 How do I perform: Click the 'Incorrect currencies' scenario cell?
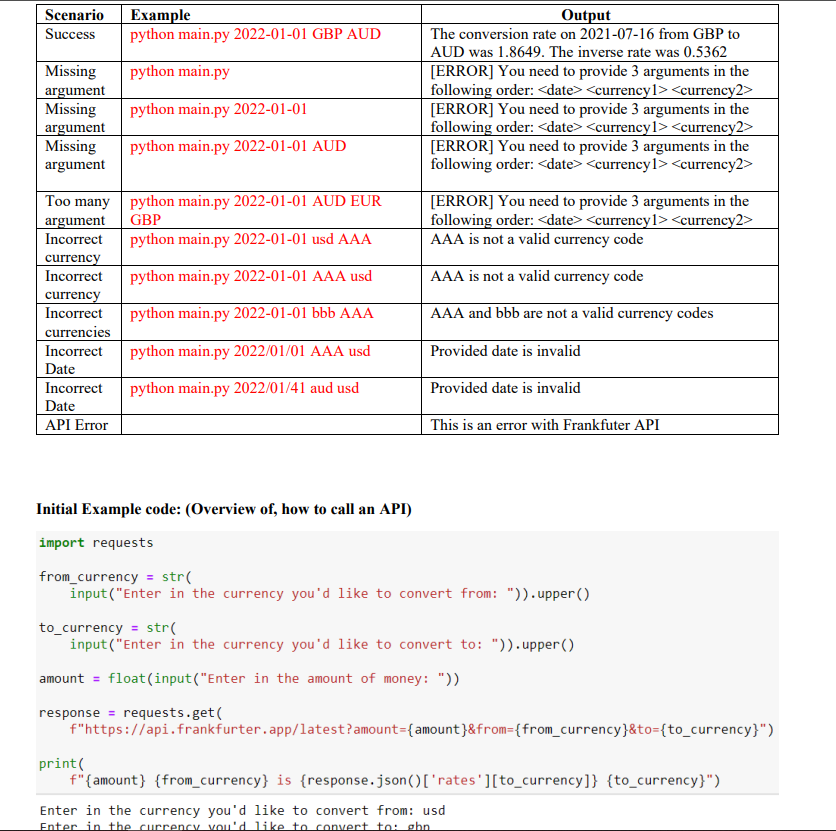point(77,322)
